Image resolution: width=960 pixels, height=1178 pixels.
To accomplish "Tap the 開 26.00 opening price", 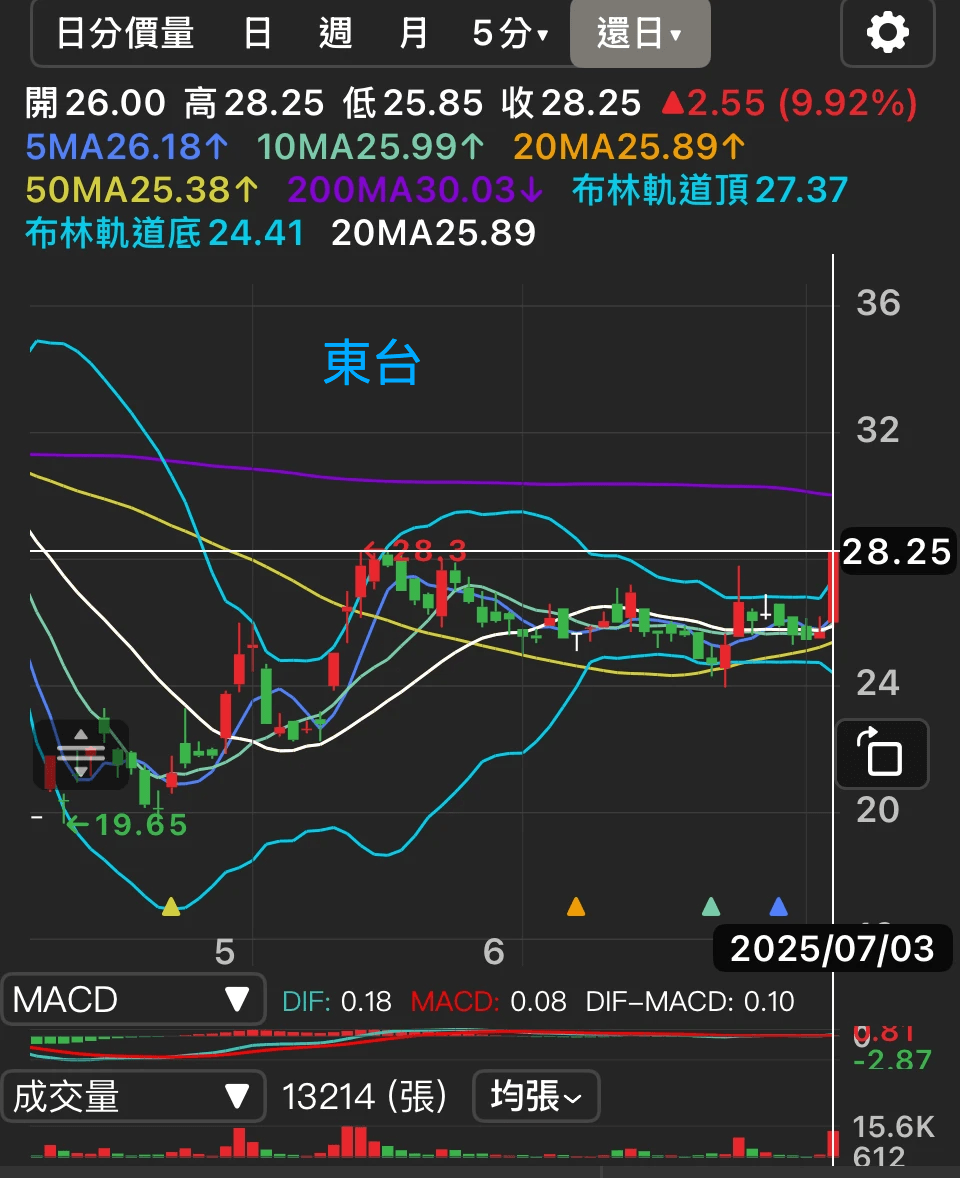I will click(x=95, y=103).
